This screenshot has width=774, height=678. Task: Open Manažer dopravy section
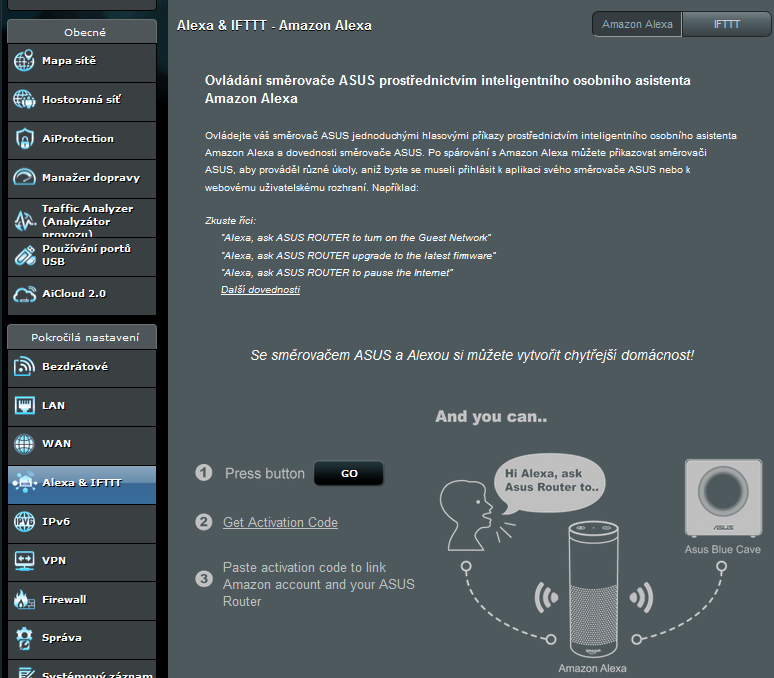91,178
